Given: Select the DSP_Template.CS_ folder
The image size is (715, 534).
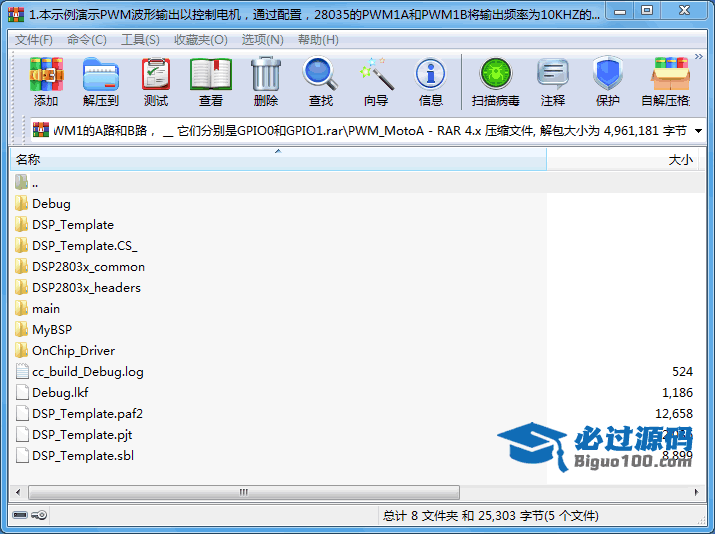Looking at the screenshot, I should 76,245.
